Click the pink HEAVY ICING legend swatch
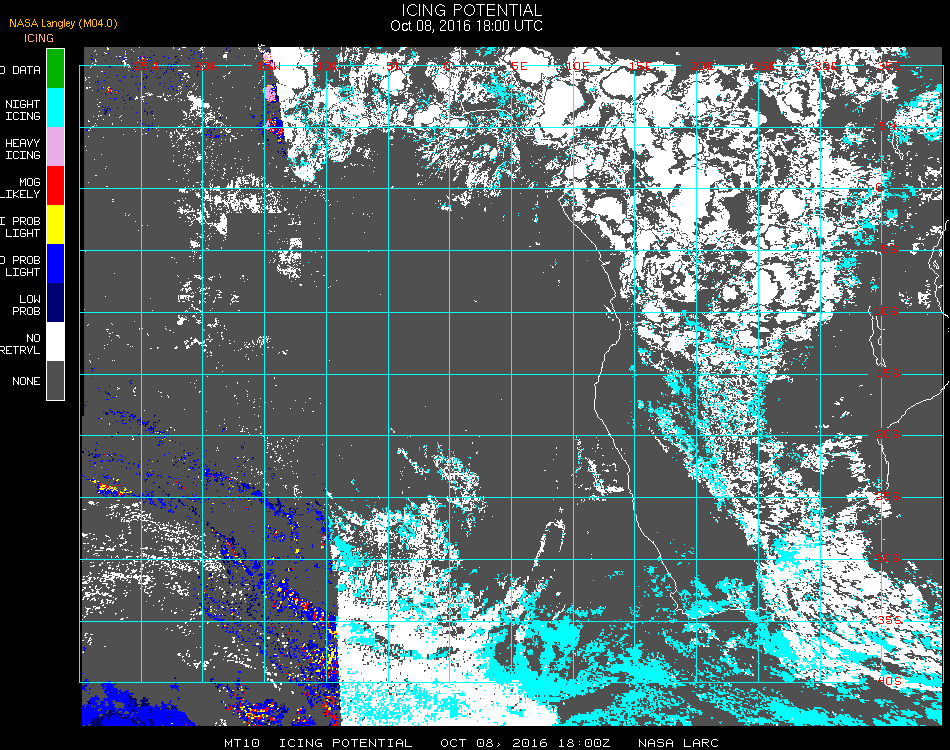 (55, 147)
